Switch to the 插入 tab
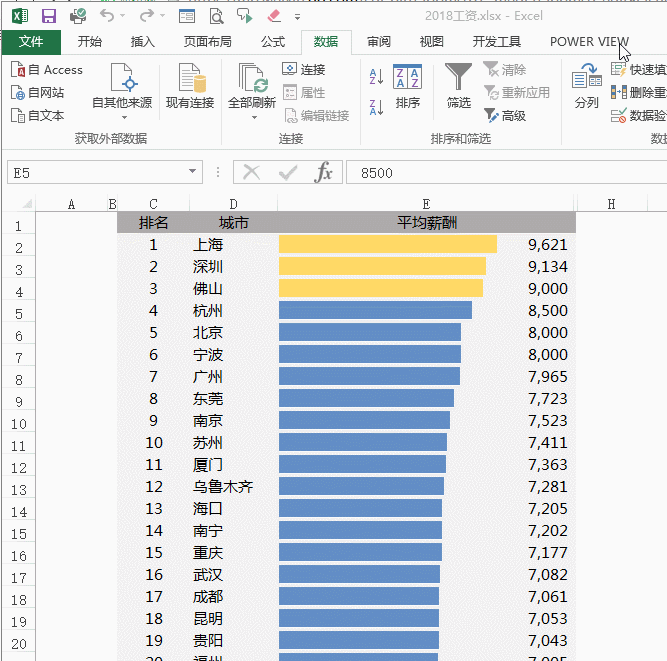This screenshot has height=661, width=667. coord(143,42)
